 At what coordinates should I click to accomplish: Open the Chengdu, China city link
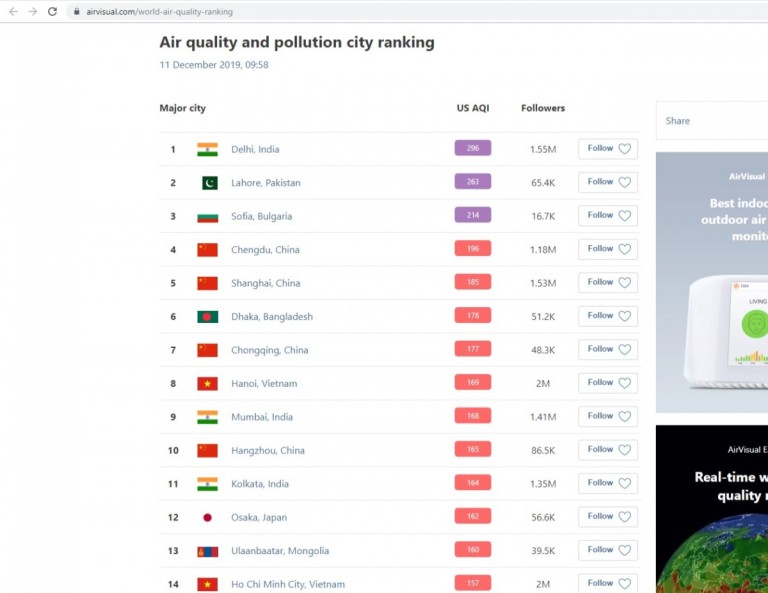265,250
